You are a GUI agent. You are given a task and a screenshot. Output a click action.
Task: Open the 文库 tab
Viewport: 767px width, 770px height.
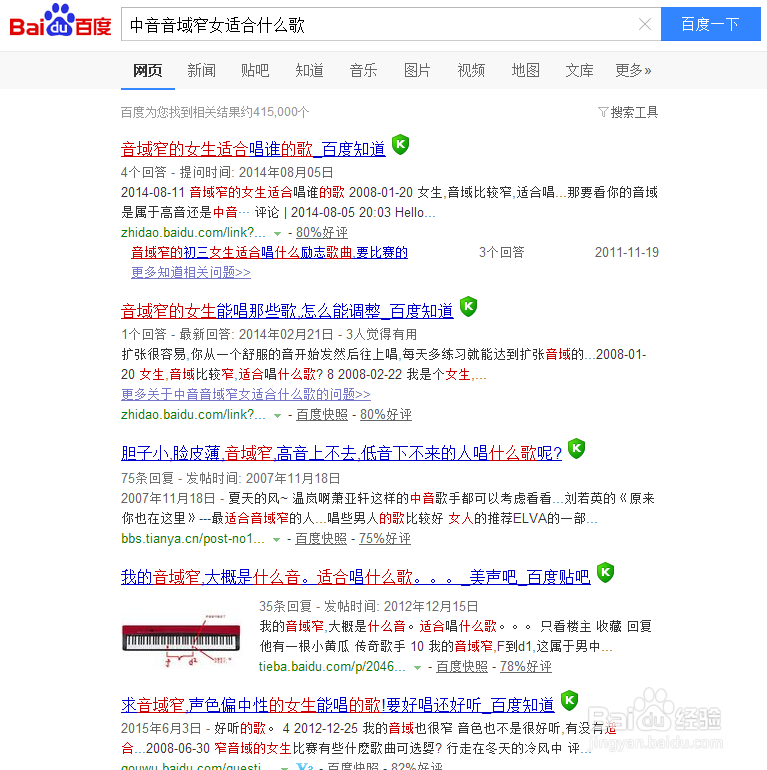(579, 71)
